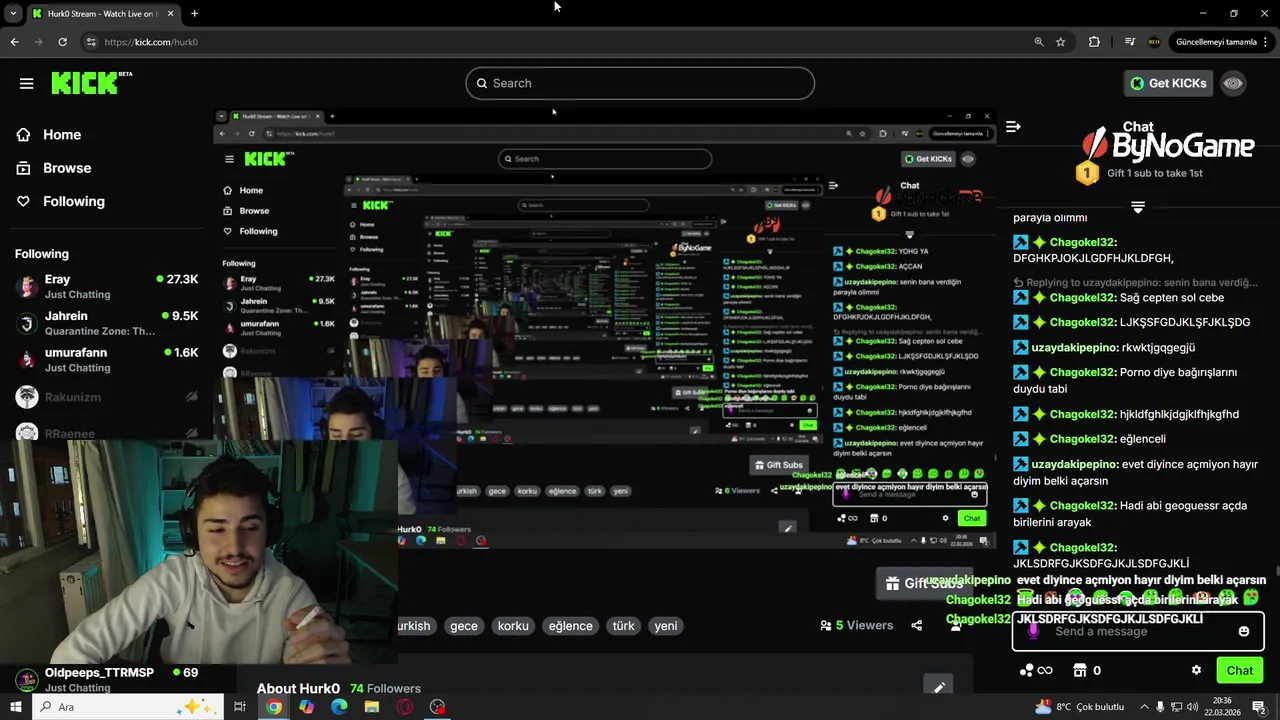Open the Windows notification center
1280x720 pixels.
click(1259, 707)
